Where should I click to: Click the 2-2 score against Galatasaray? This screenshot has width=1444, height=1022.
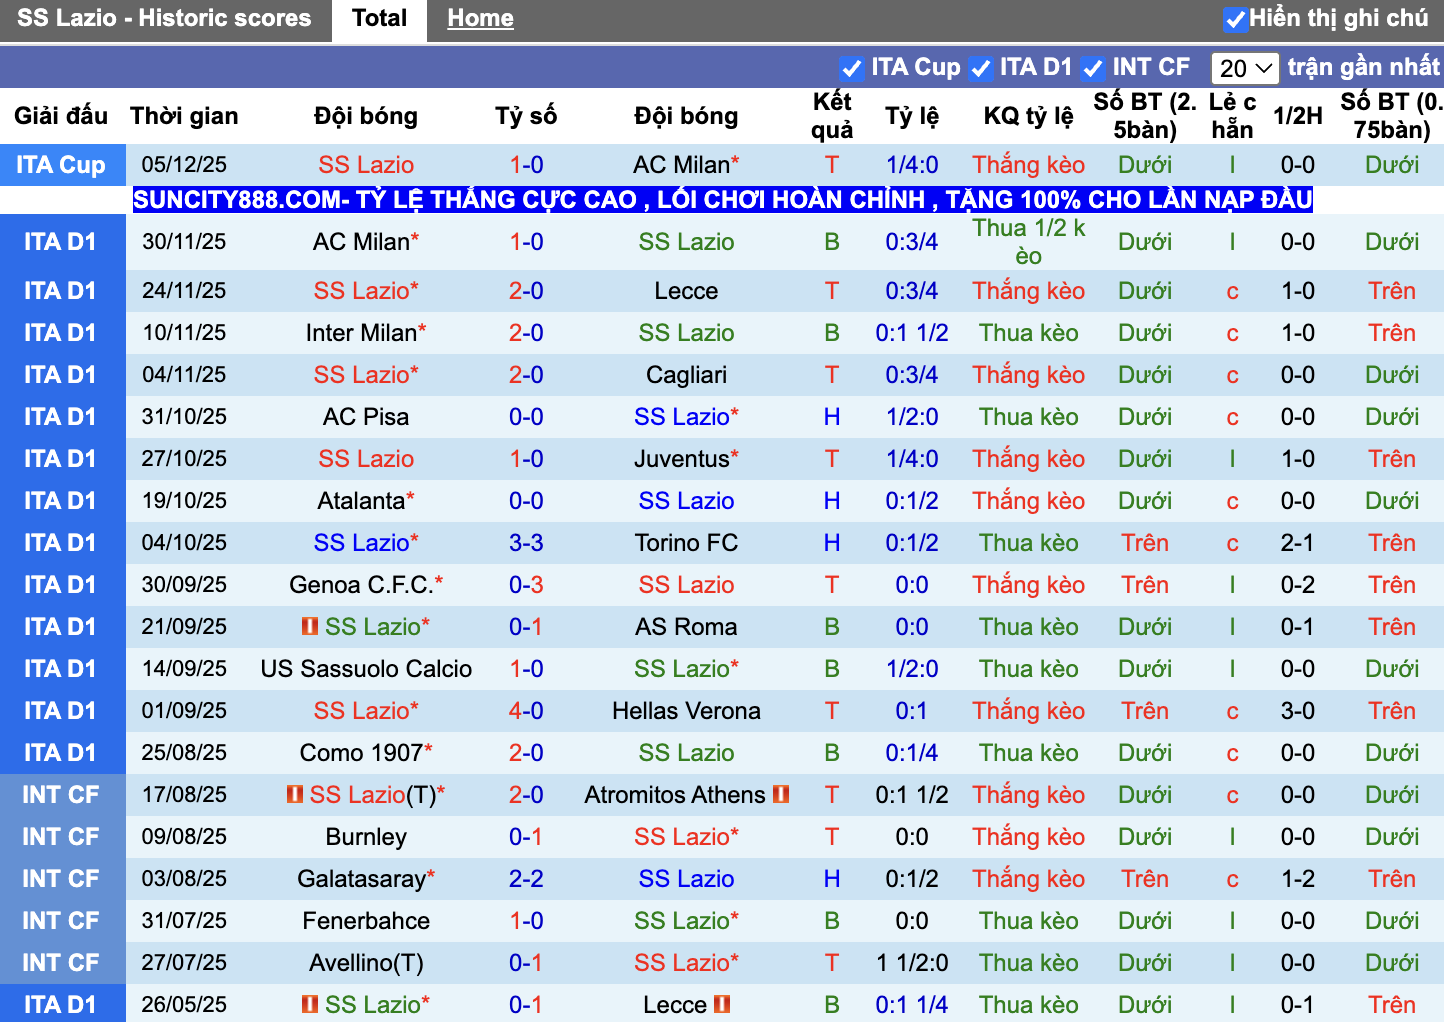tap(526, 879)
